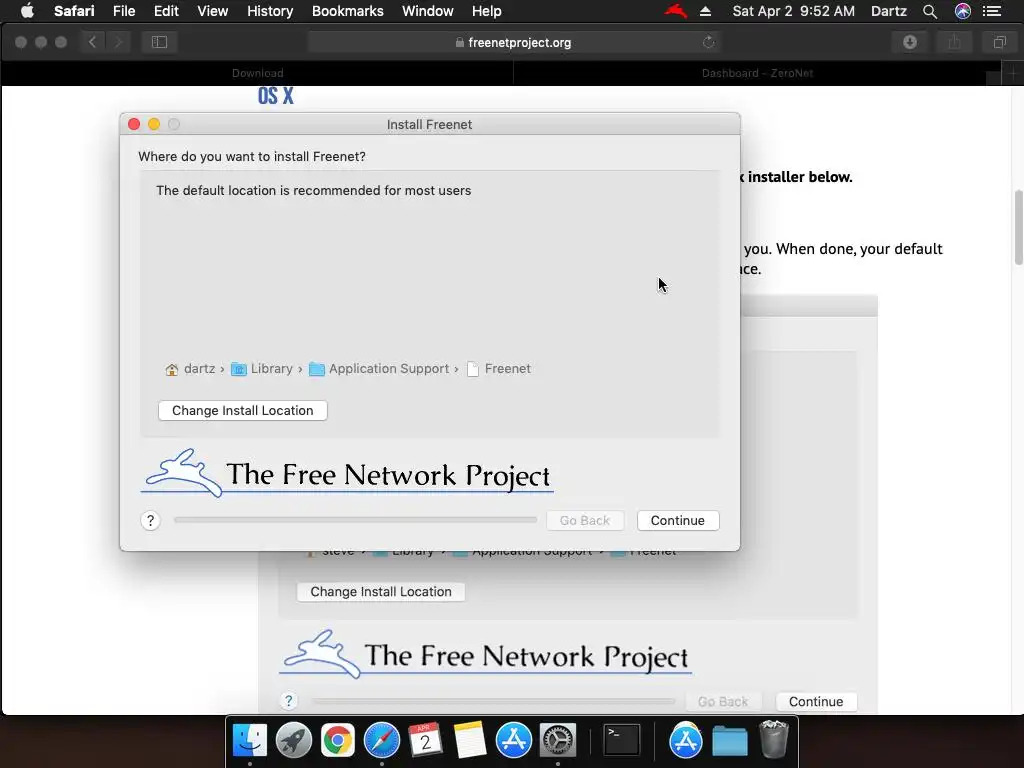Viewport: 1024px width, 768px height.
Task: Toggle Safari sidebar button
Action: 159,42
